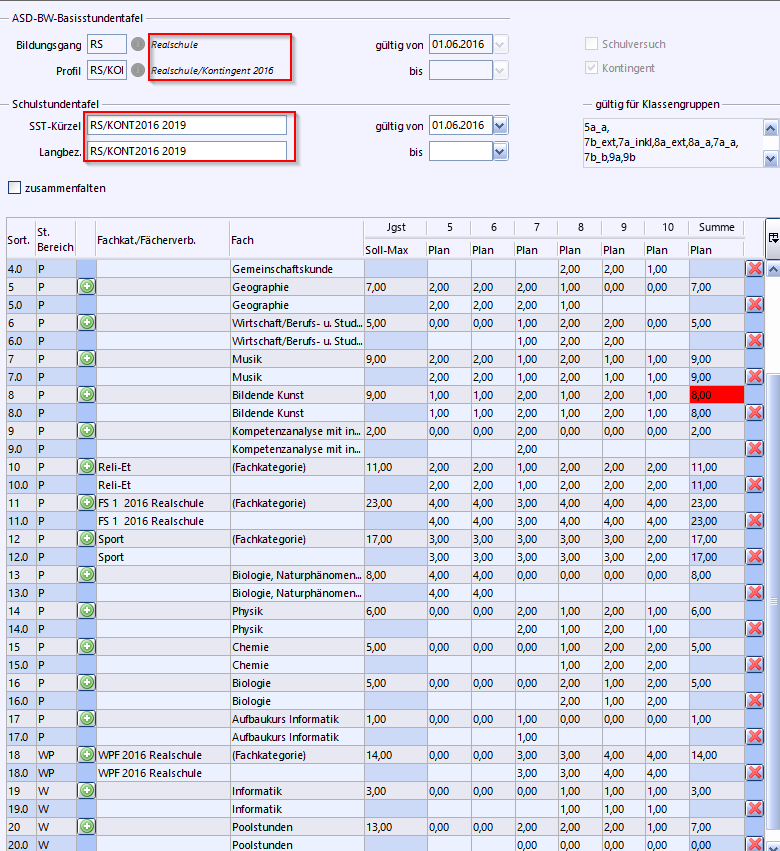
Task: Open the column chooser icon above the table
Action: pos(773,237)
